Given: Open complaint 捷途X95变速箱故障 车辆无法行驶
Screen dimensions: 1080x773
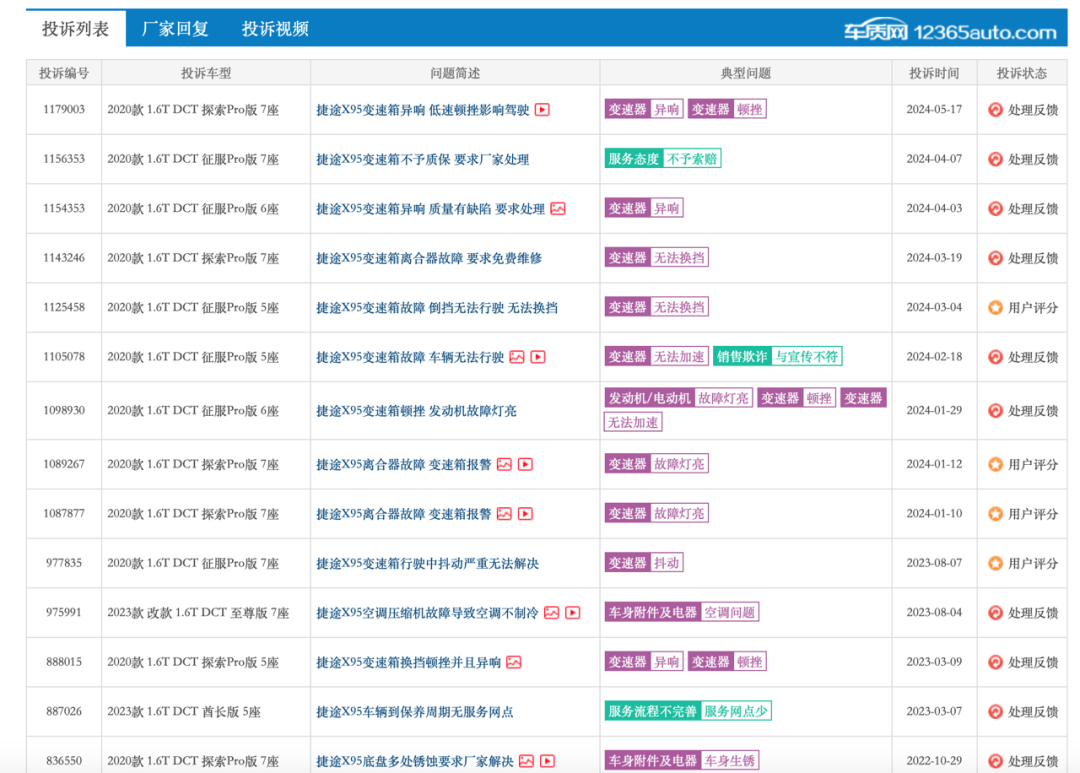Looking at the screenshot, I should pyautogui.click(x=410, y=357).
